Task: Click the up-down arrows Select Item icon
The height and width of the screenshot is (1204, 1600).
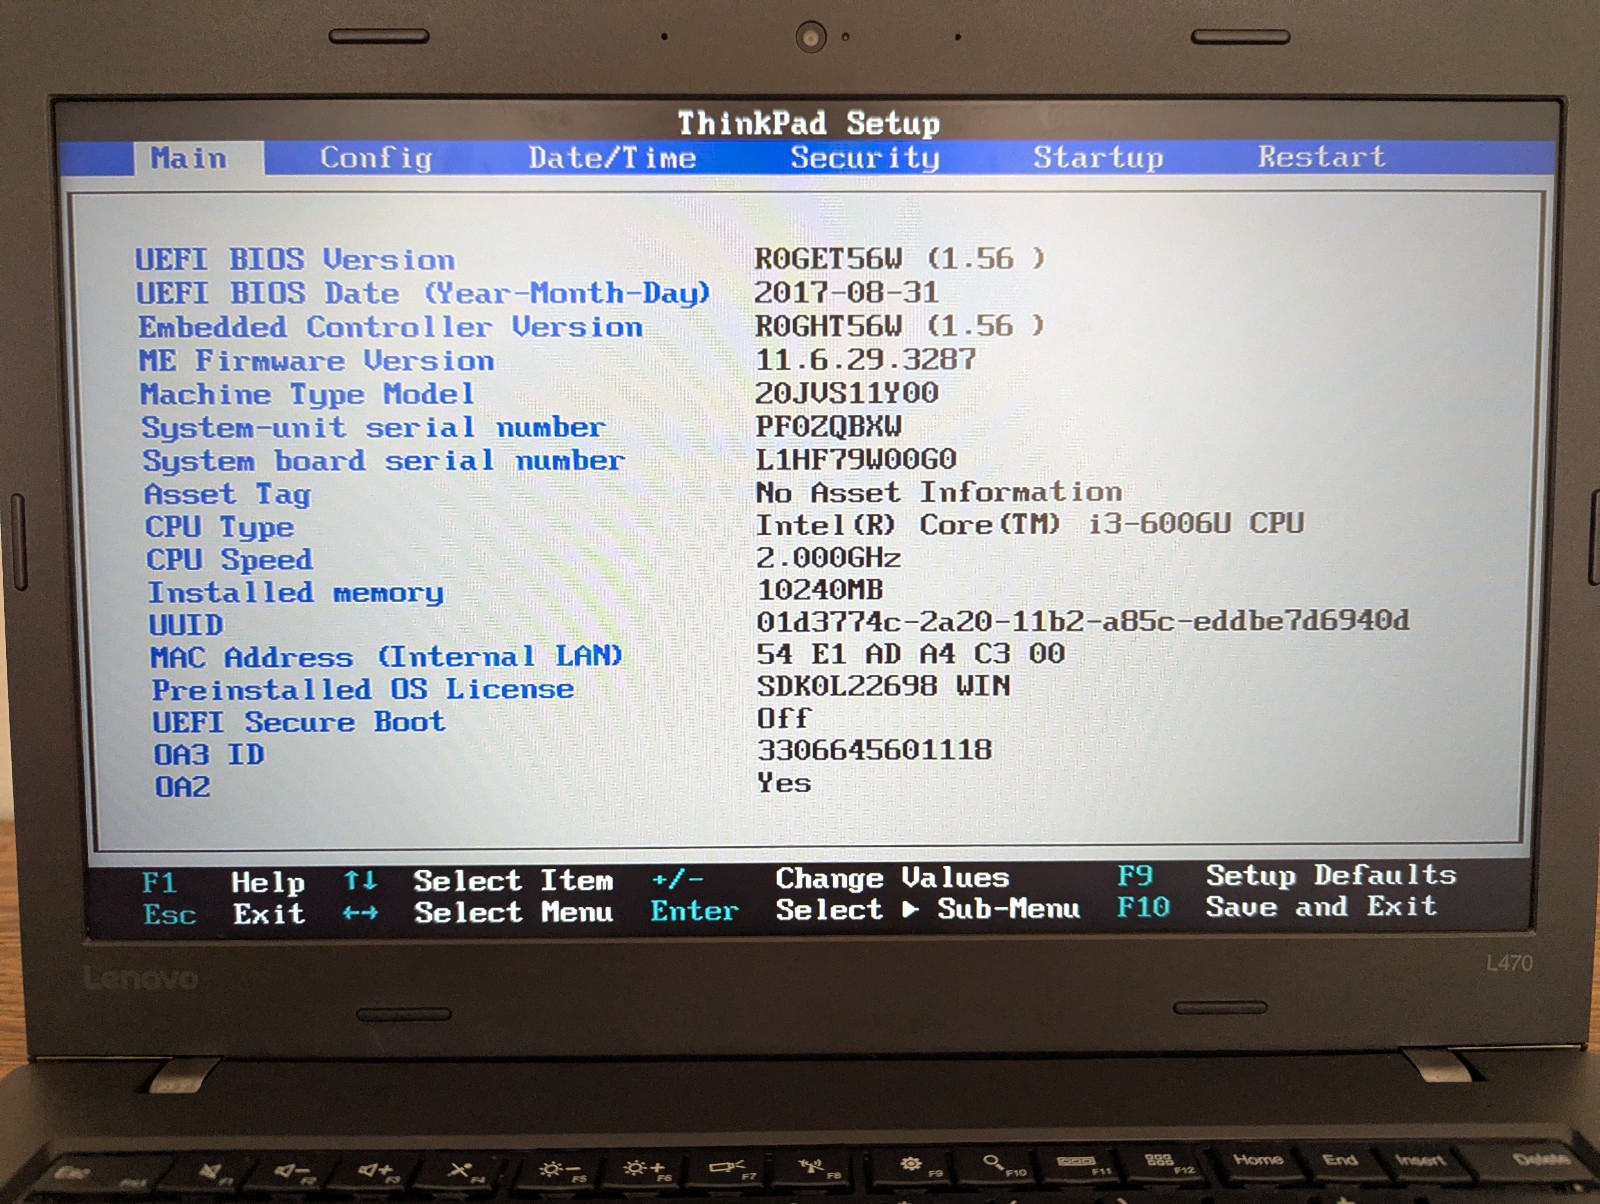Action: pos(361,881)
